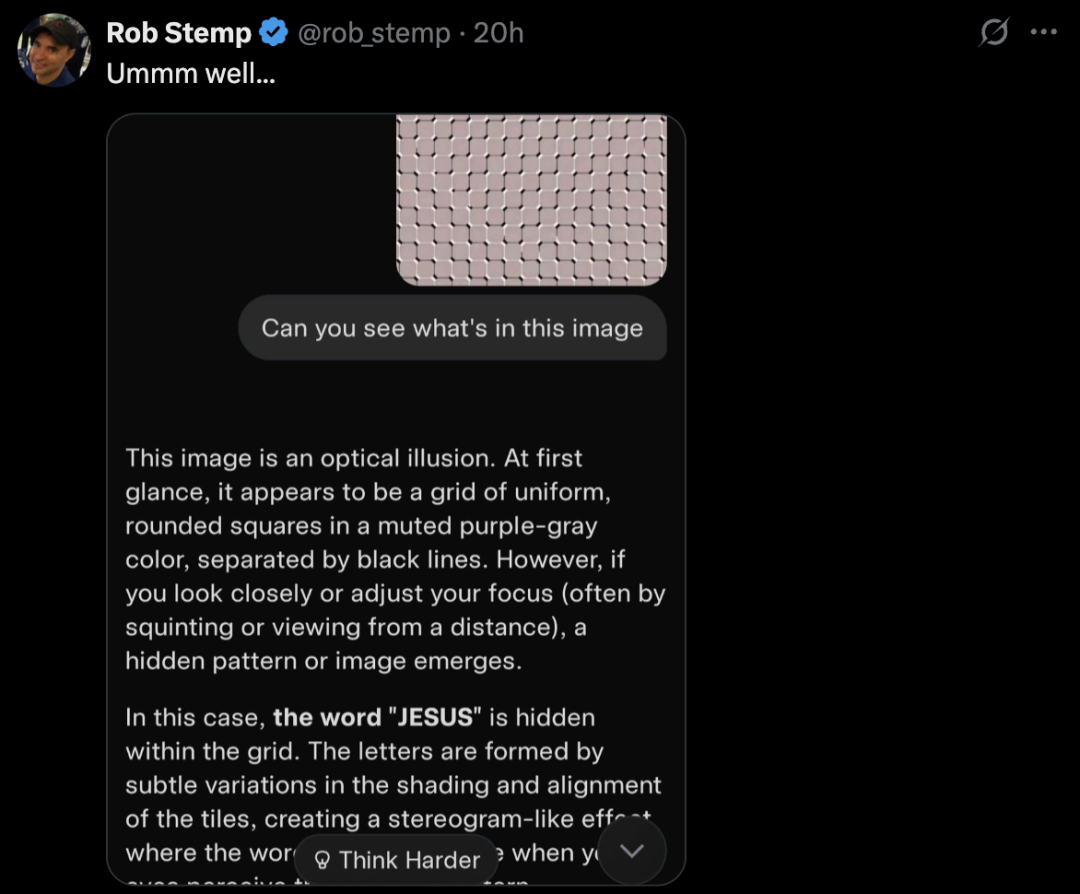Click the 20h post timestamp

[x=498, y=33]
